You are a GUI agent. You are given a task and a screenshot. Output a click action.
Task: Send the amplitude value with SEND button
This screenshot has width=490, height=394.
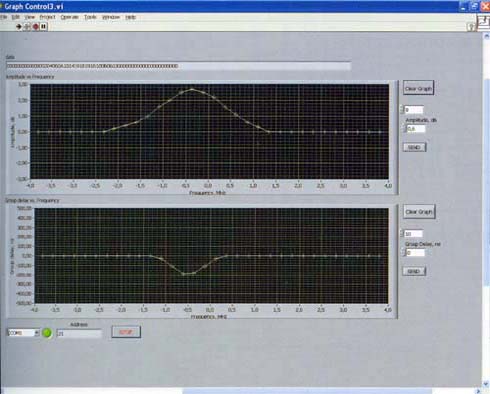[x=414, y=147]
